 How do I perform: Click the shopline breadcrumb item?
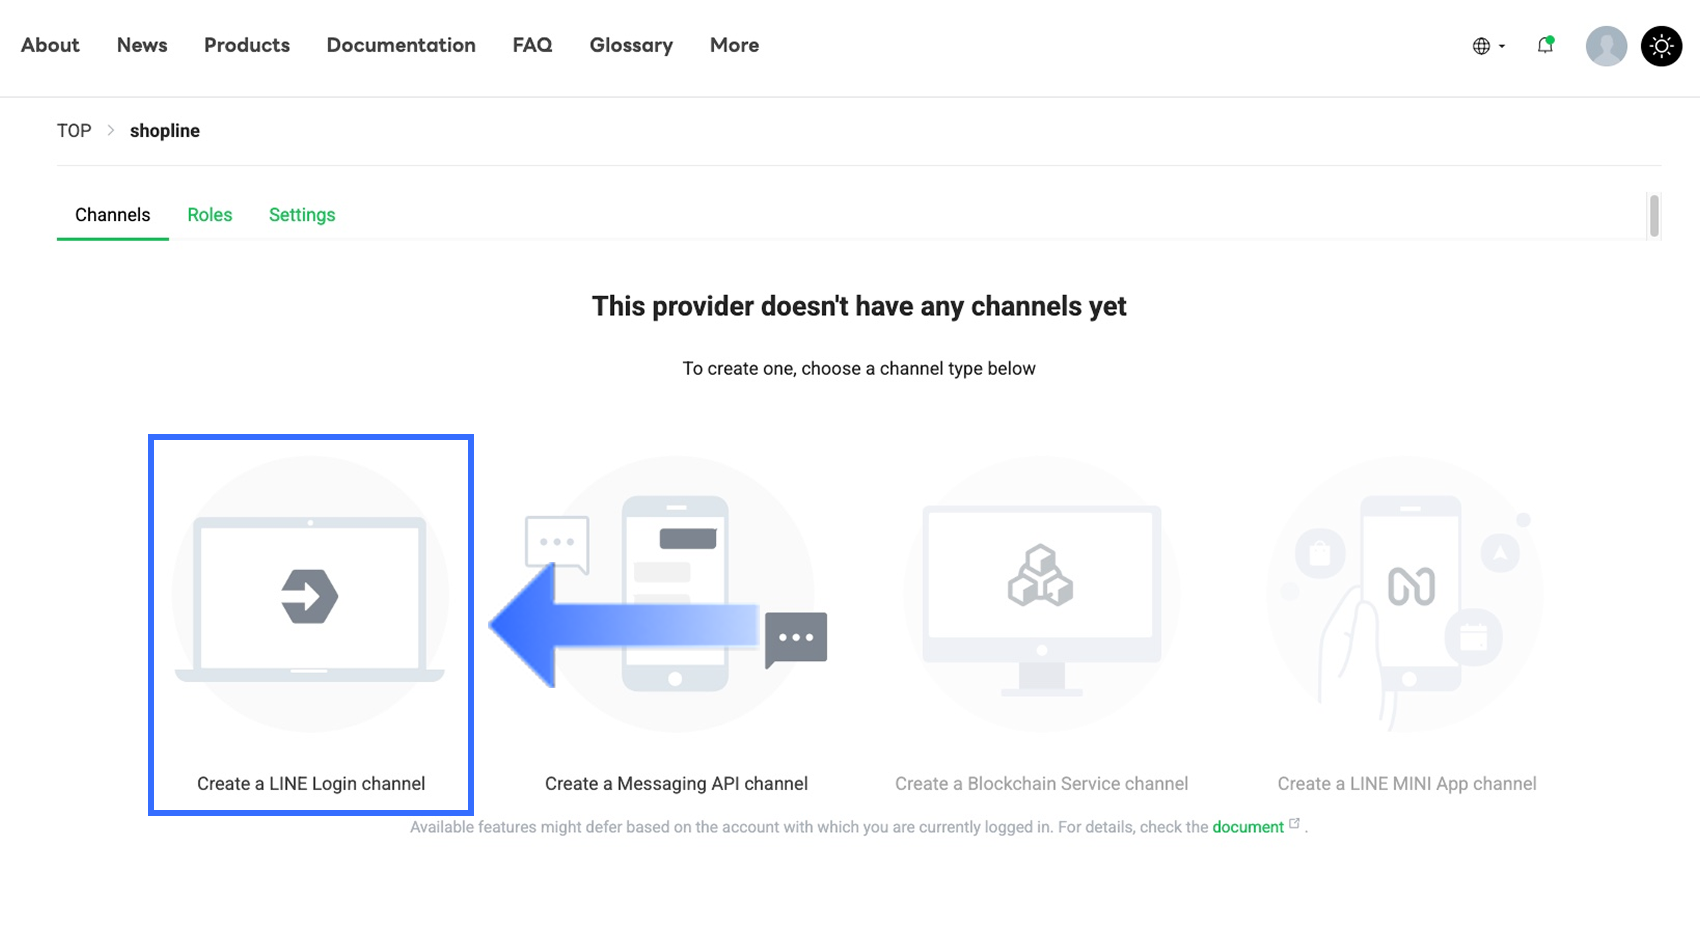pyautogui.click(x=165, y=131)
